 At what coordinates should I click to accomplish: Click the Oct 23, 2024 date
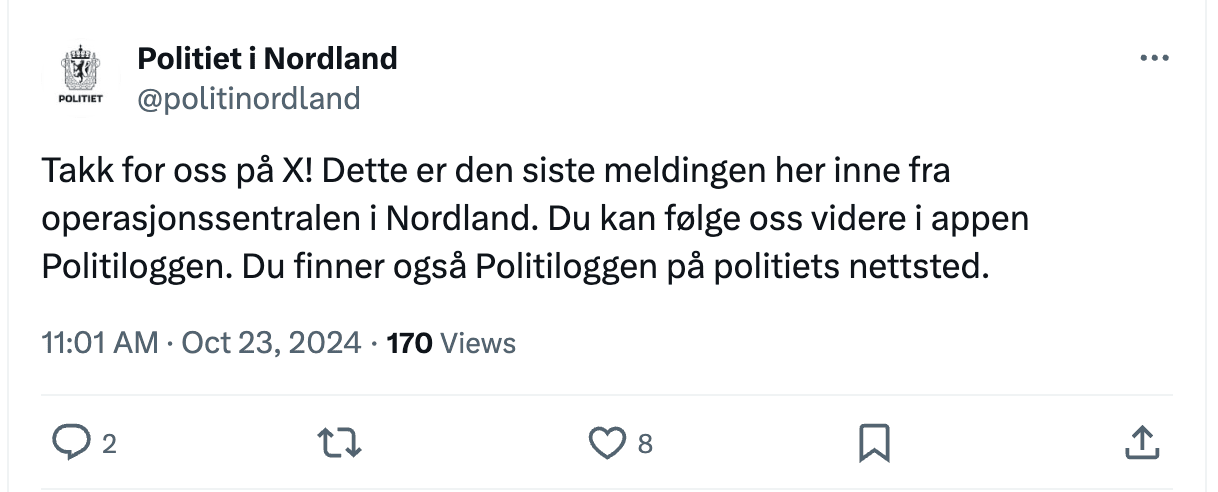click(x=270, y=343)
